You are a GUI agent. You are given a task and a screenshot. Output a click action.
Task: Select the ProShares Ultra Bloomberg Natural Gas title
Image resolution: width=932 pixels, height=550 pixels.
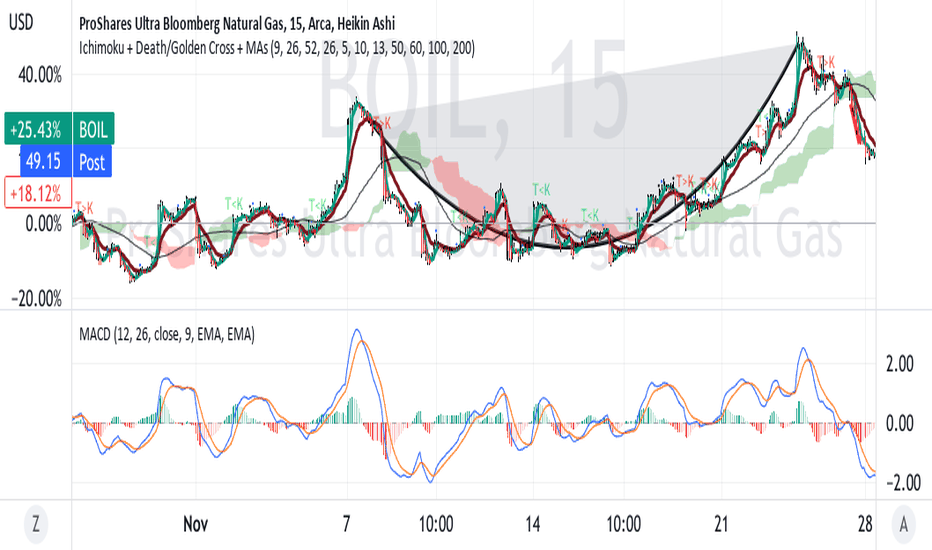click(x=237, y=24)
